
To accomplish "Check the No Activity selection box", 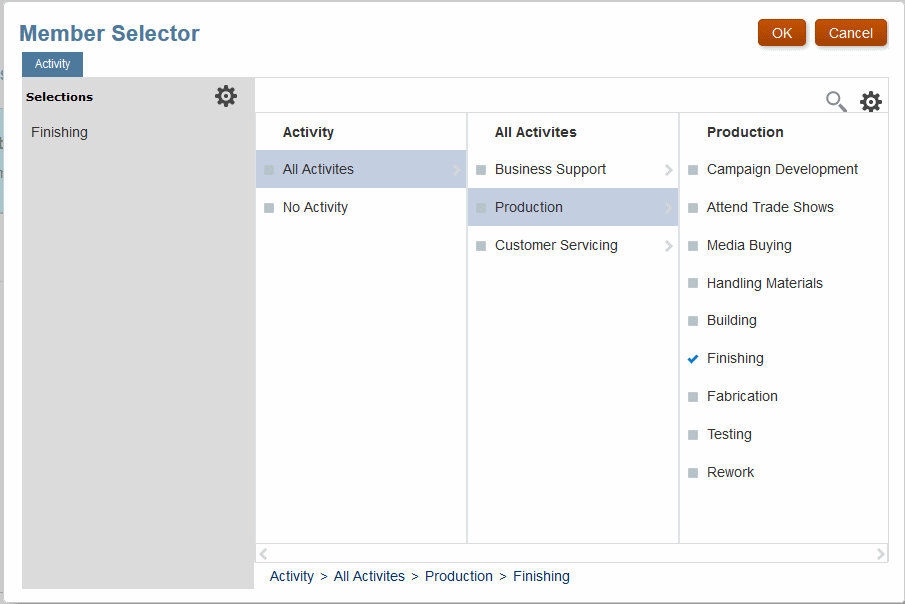I will point(269,208).
